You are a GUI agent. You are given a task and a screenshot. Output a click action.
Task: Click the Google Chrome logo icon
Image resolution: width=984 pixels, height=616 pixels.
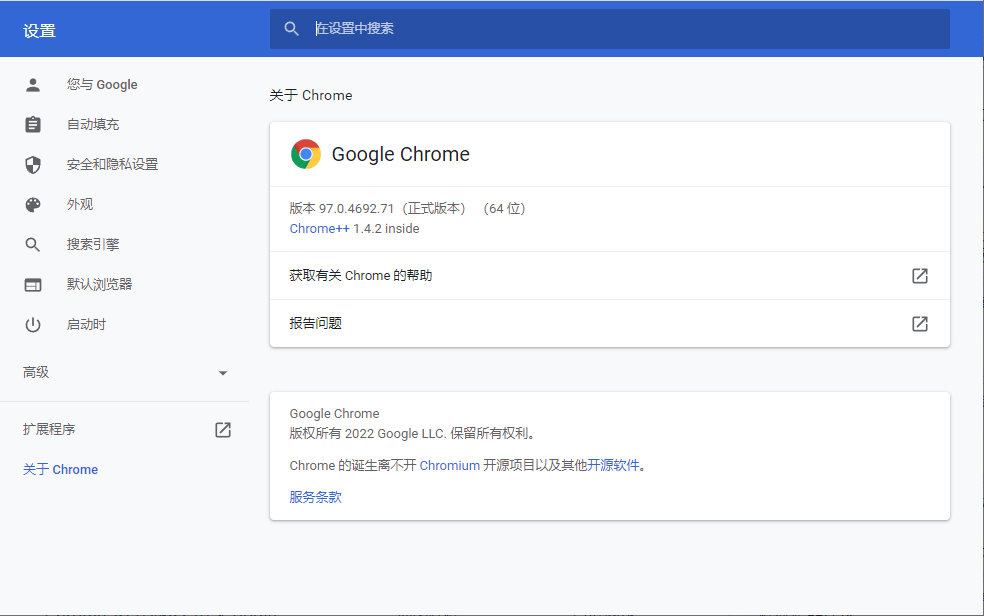click(306, 154)
